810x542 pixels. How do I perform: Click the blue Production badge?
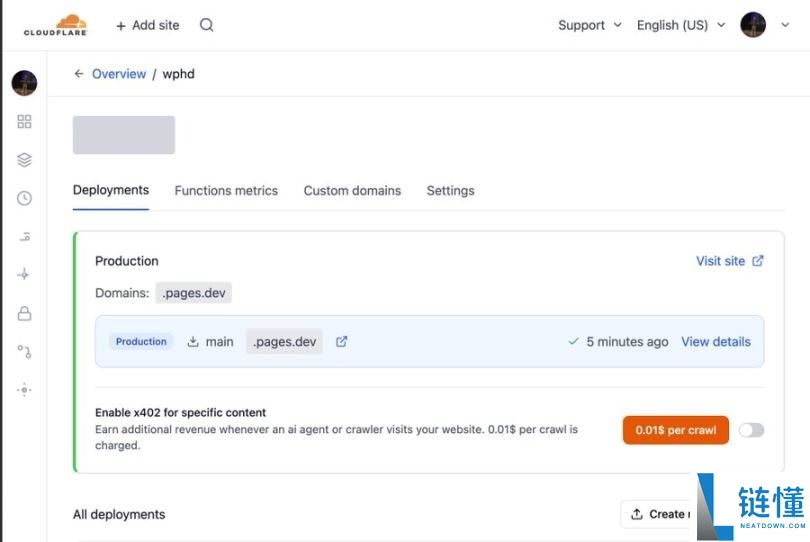click(141, 342)
